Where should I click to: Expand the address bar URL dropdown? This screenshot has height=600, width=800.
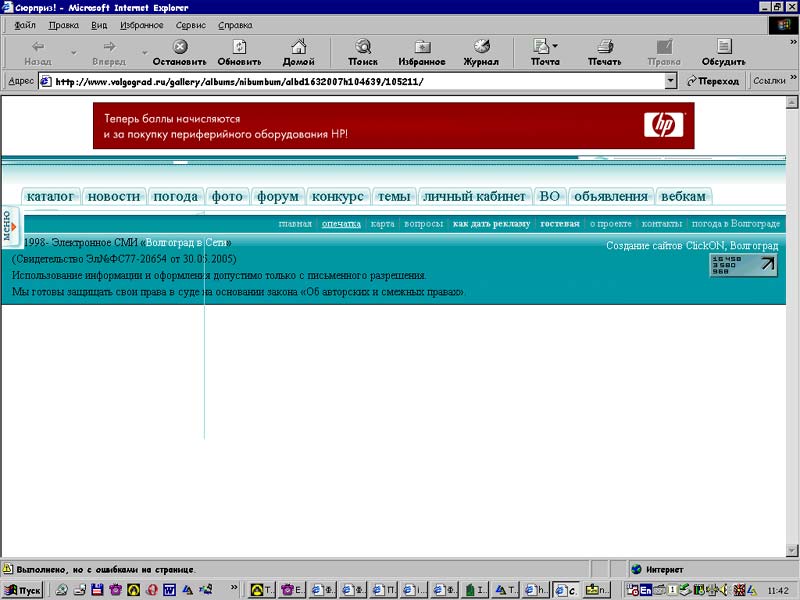[669, 81]
